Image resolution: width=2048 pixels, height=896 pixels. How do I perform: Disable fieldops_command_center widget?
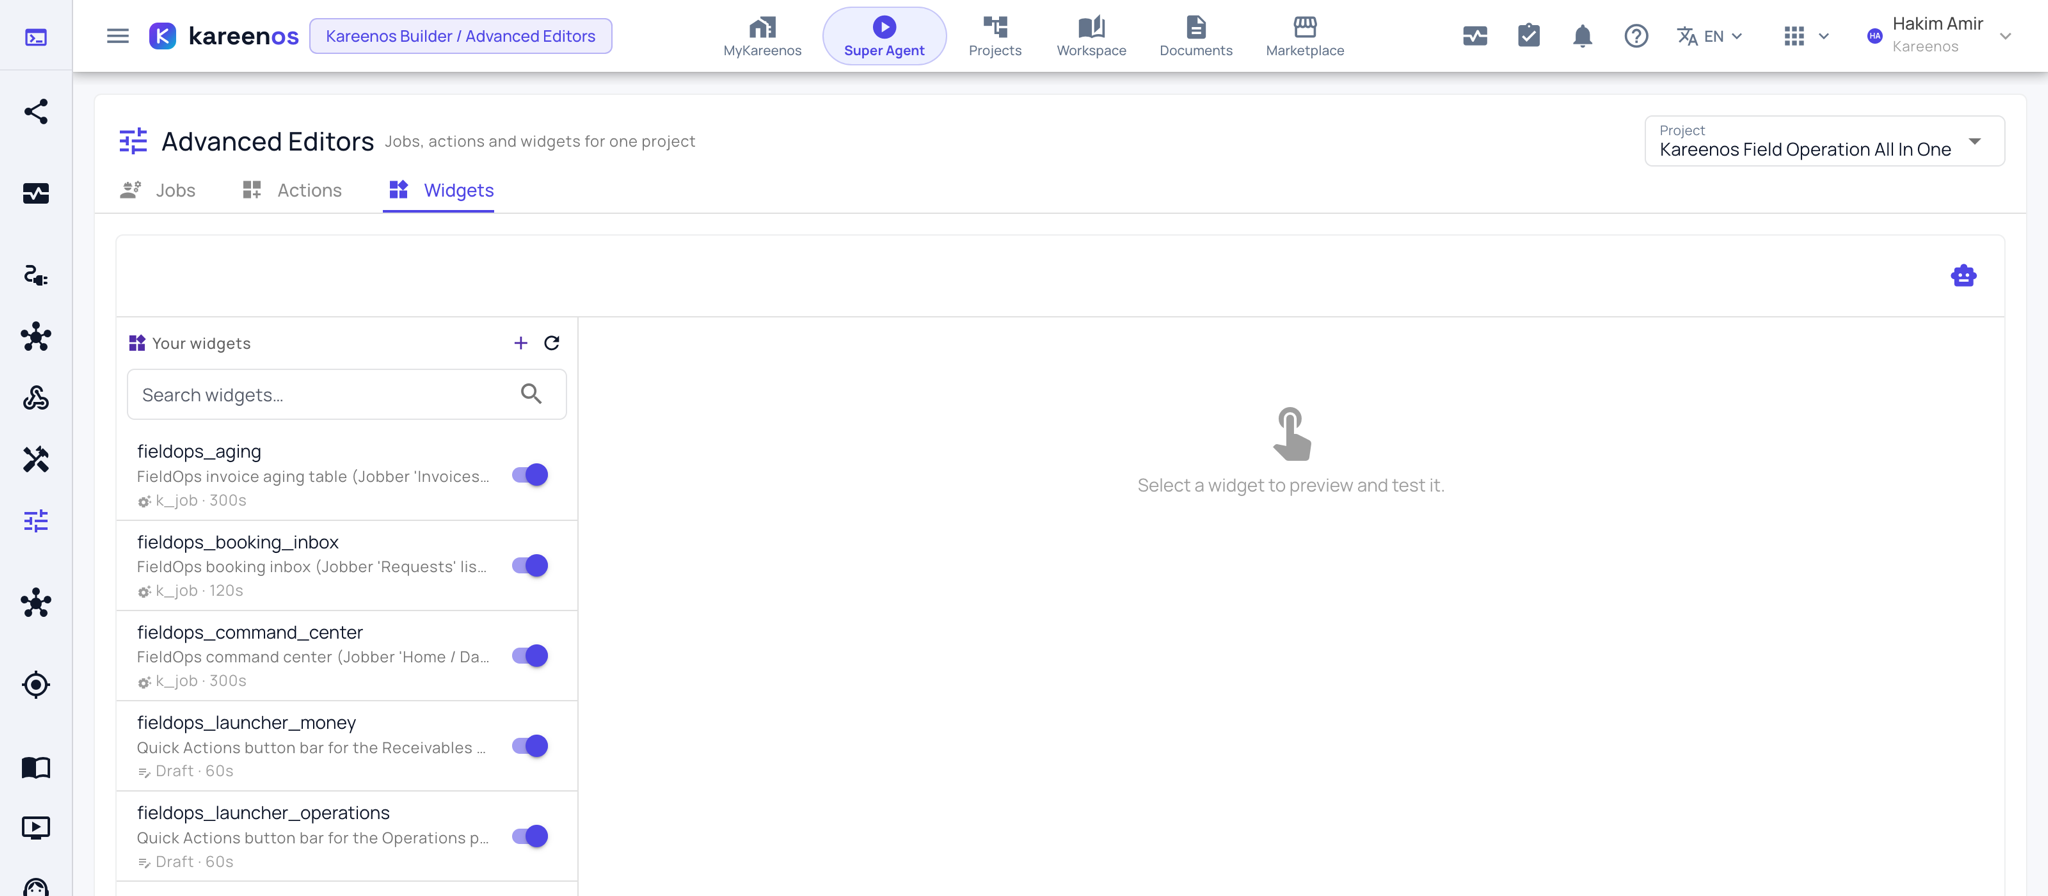click(x=530, y=656)
